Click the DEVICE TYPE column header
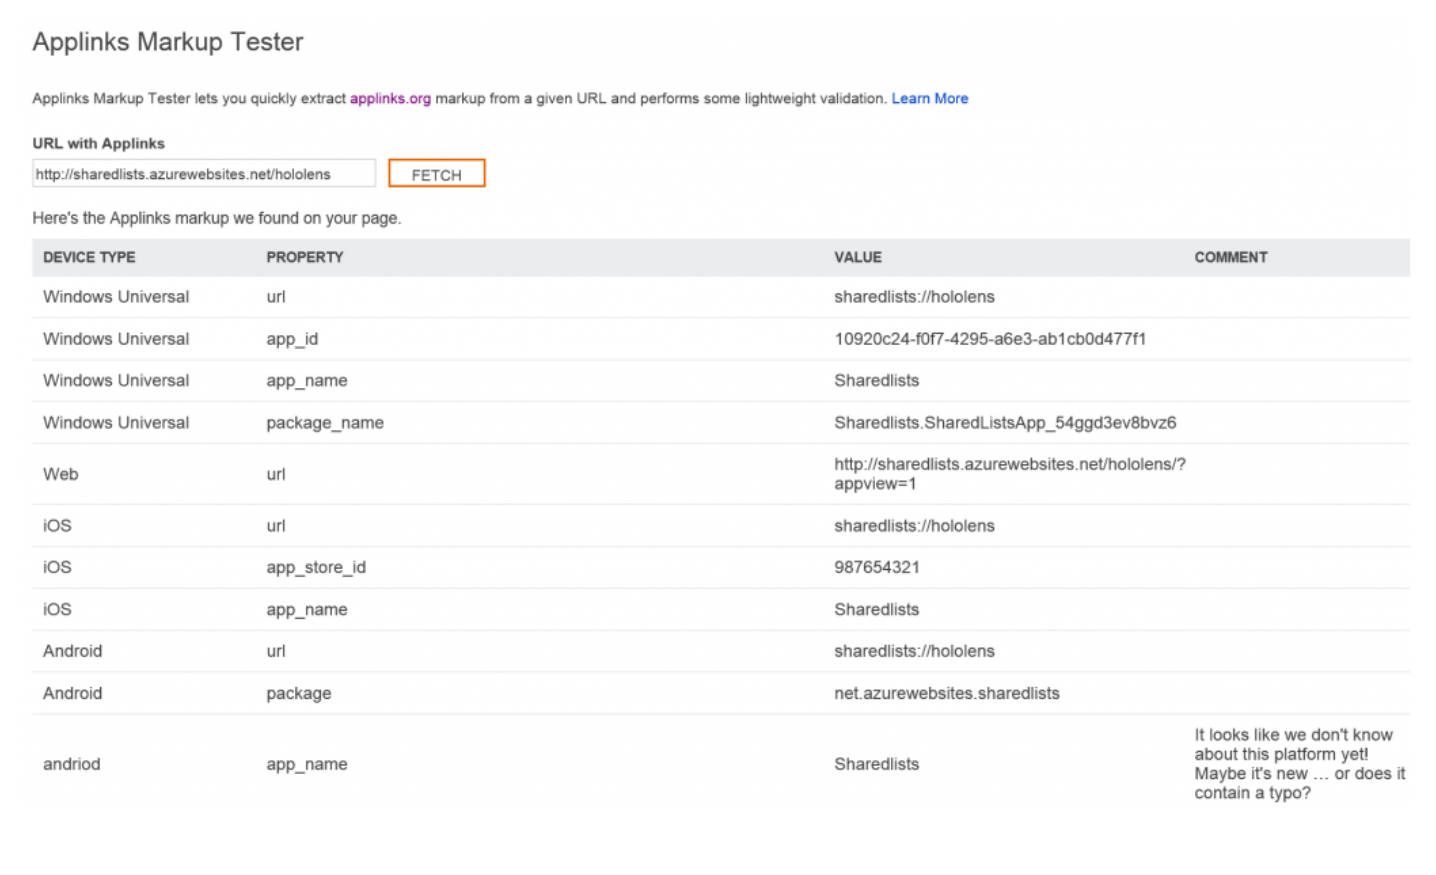 (89, 257)
